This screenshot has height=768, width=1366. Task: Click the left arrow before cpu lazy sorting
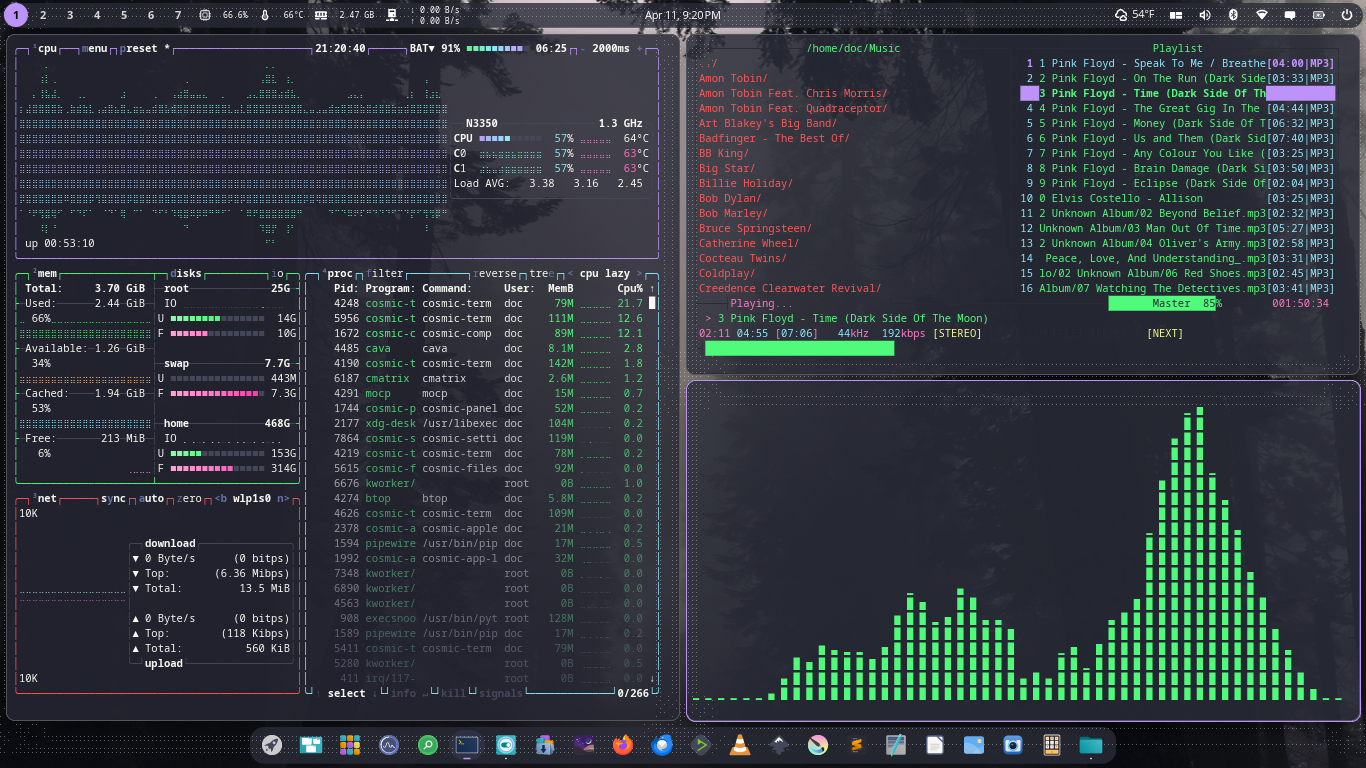pyautogui.click(x=570, y=273)
